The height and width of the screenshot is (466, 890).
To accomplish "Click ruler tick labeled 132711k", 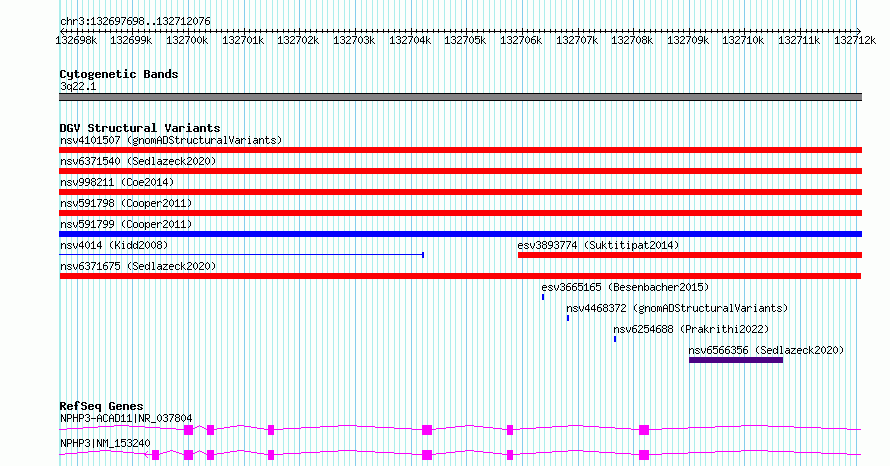I will click(x=799, y=40).
